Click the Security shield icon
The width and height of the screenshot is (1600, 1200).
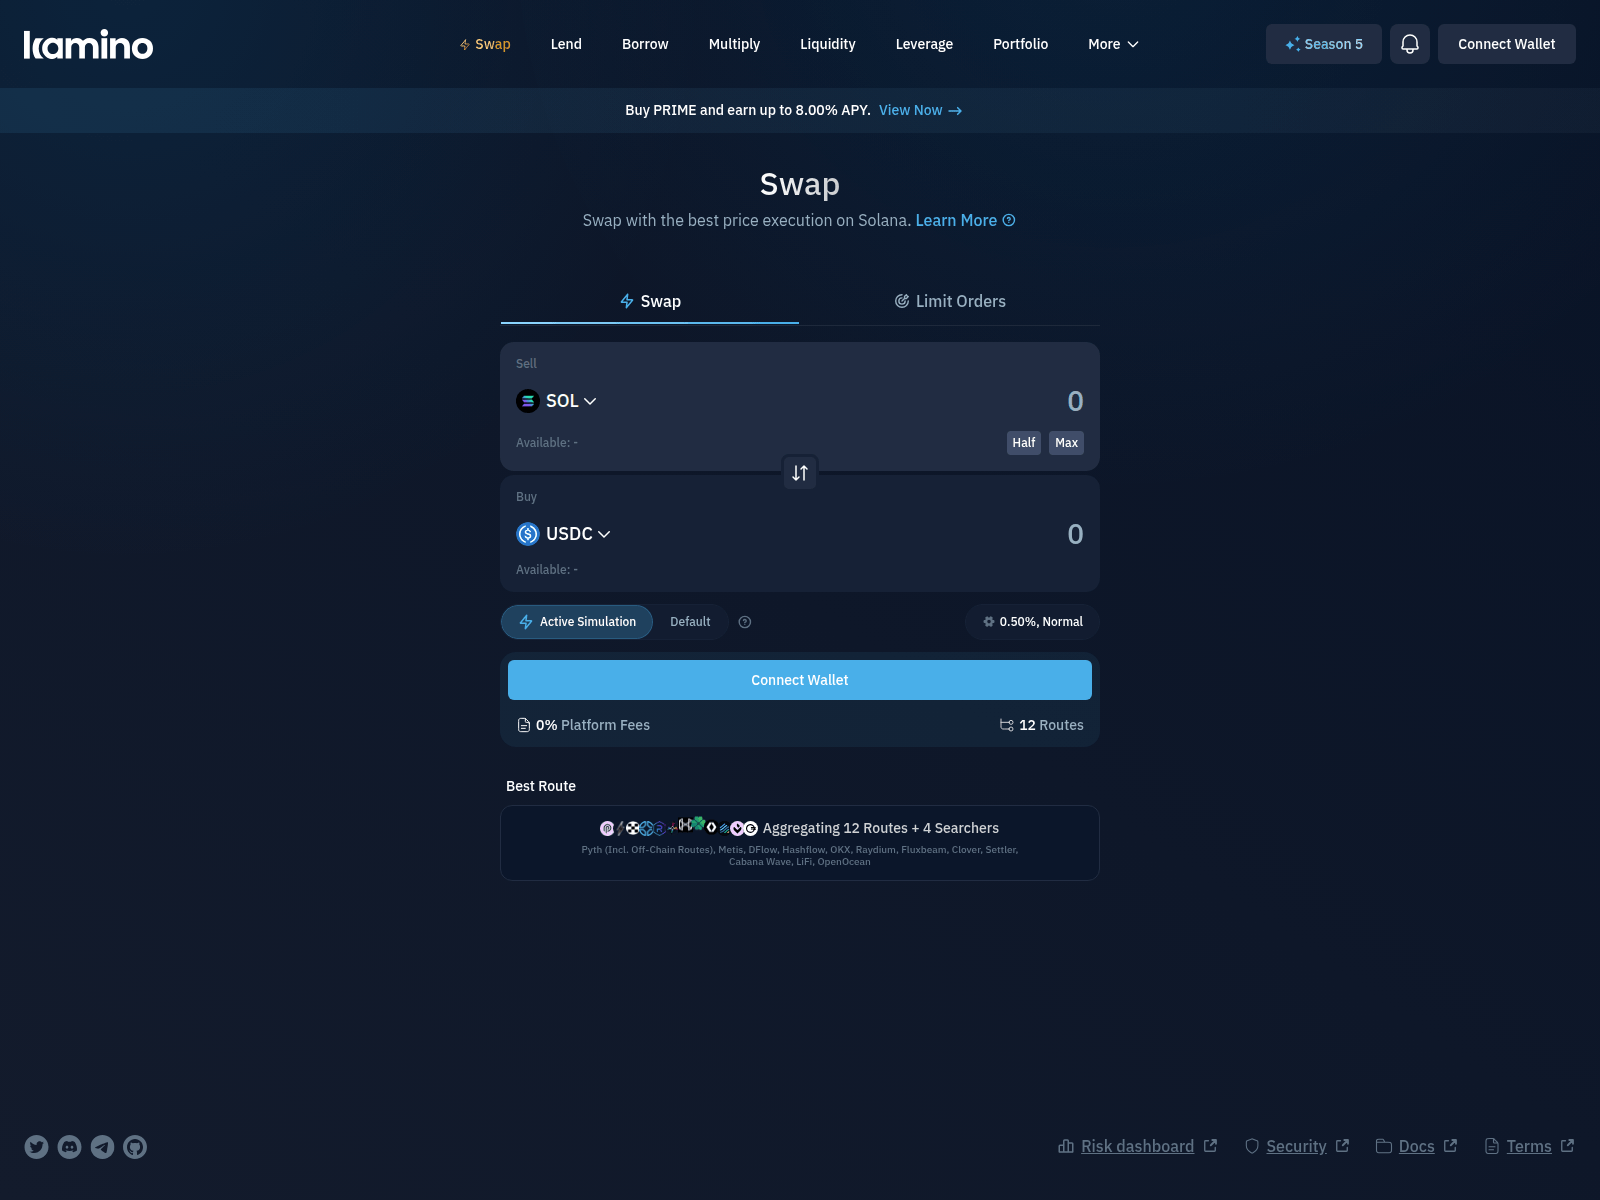(1252, 1146)
